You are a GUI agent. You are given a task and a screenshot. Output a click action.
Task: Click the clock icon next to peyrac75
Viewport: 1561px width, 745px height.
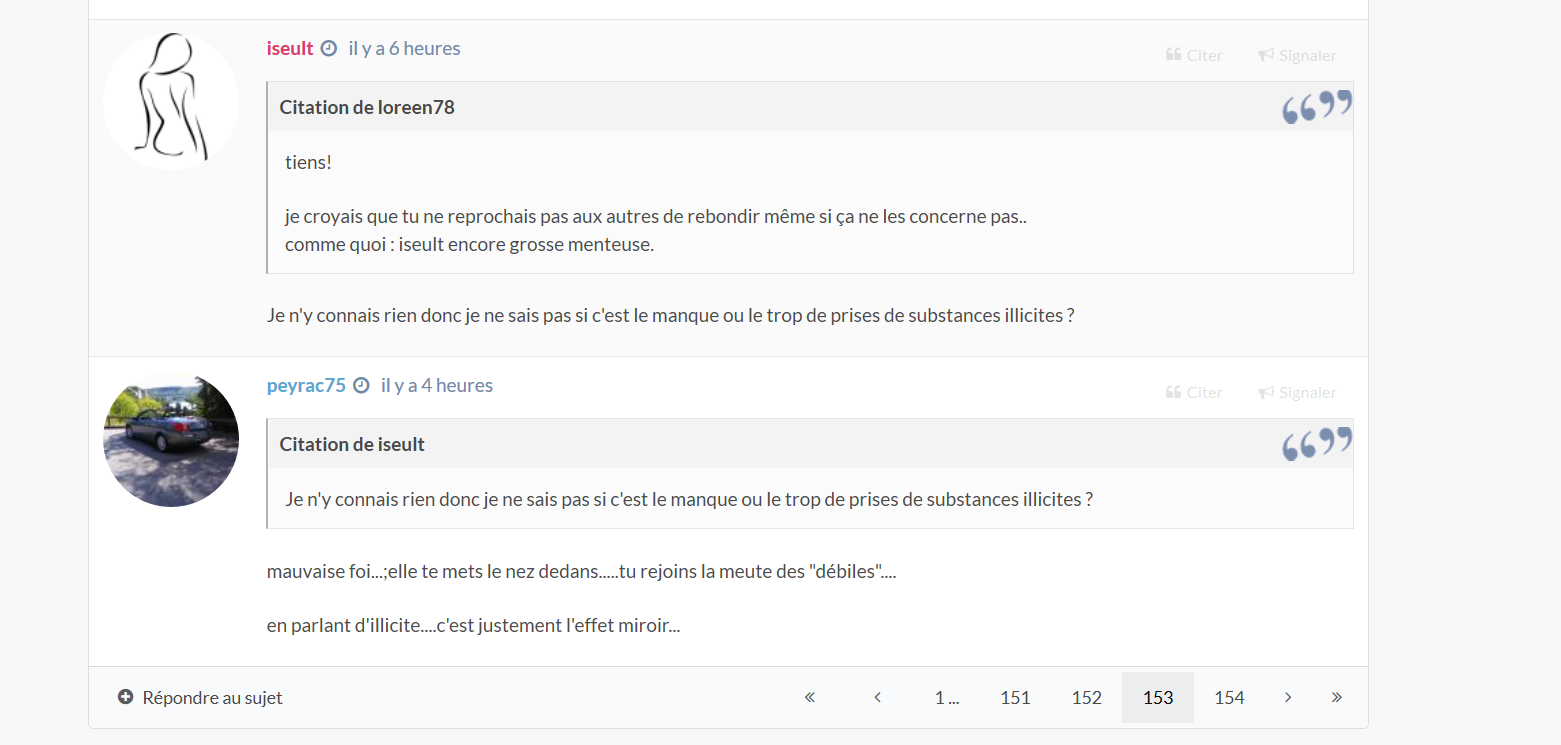[361, 385]
